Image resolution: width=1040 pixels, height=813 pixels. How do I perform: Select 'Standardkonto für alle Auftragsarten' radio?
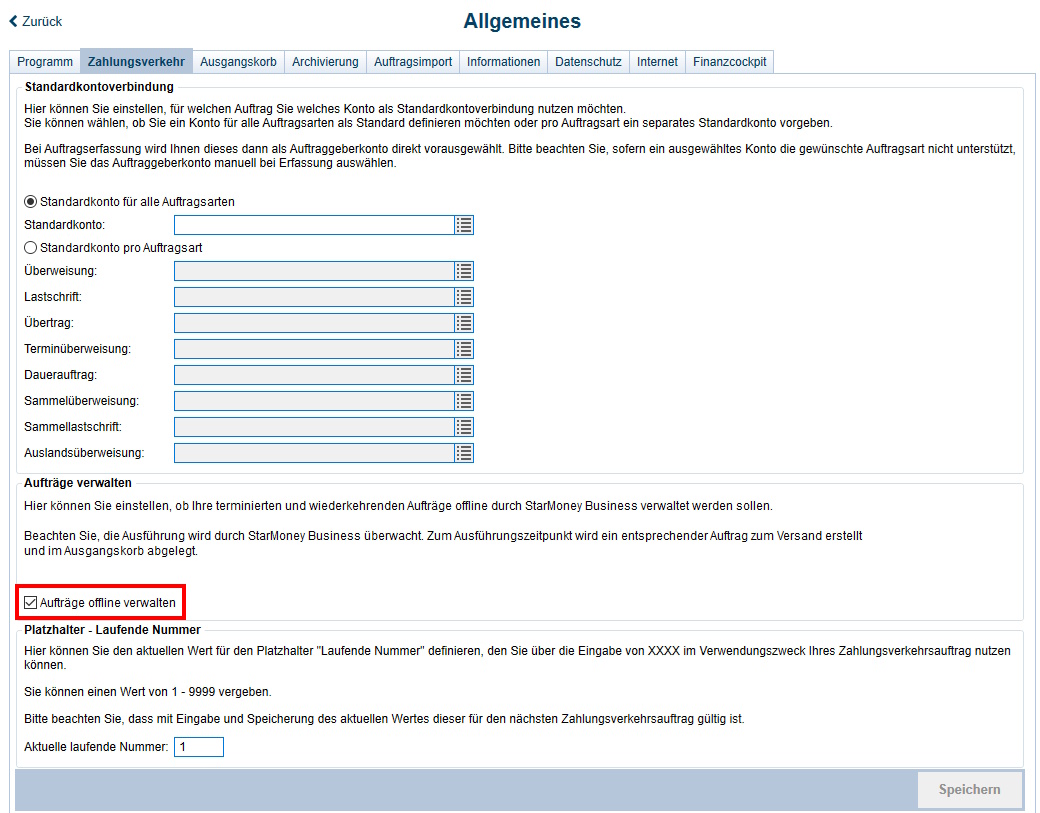click(x=31, y=201)
